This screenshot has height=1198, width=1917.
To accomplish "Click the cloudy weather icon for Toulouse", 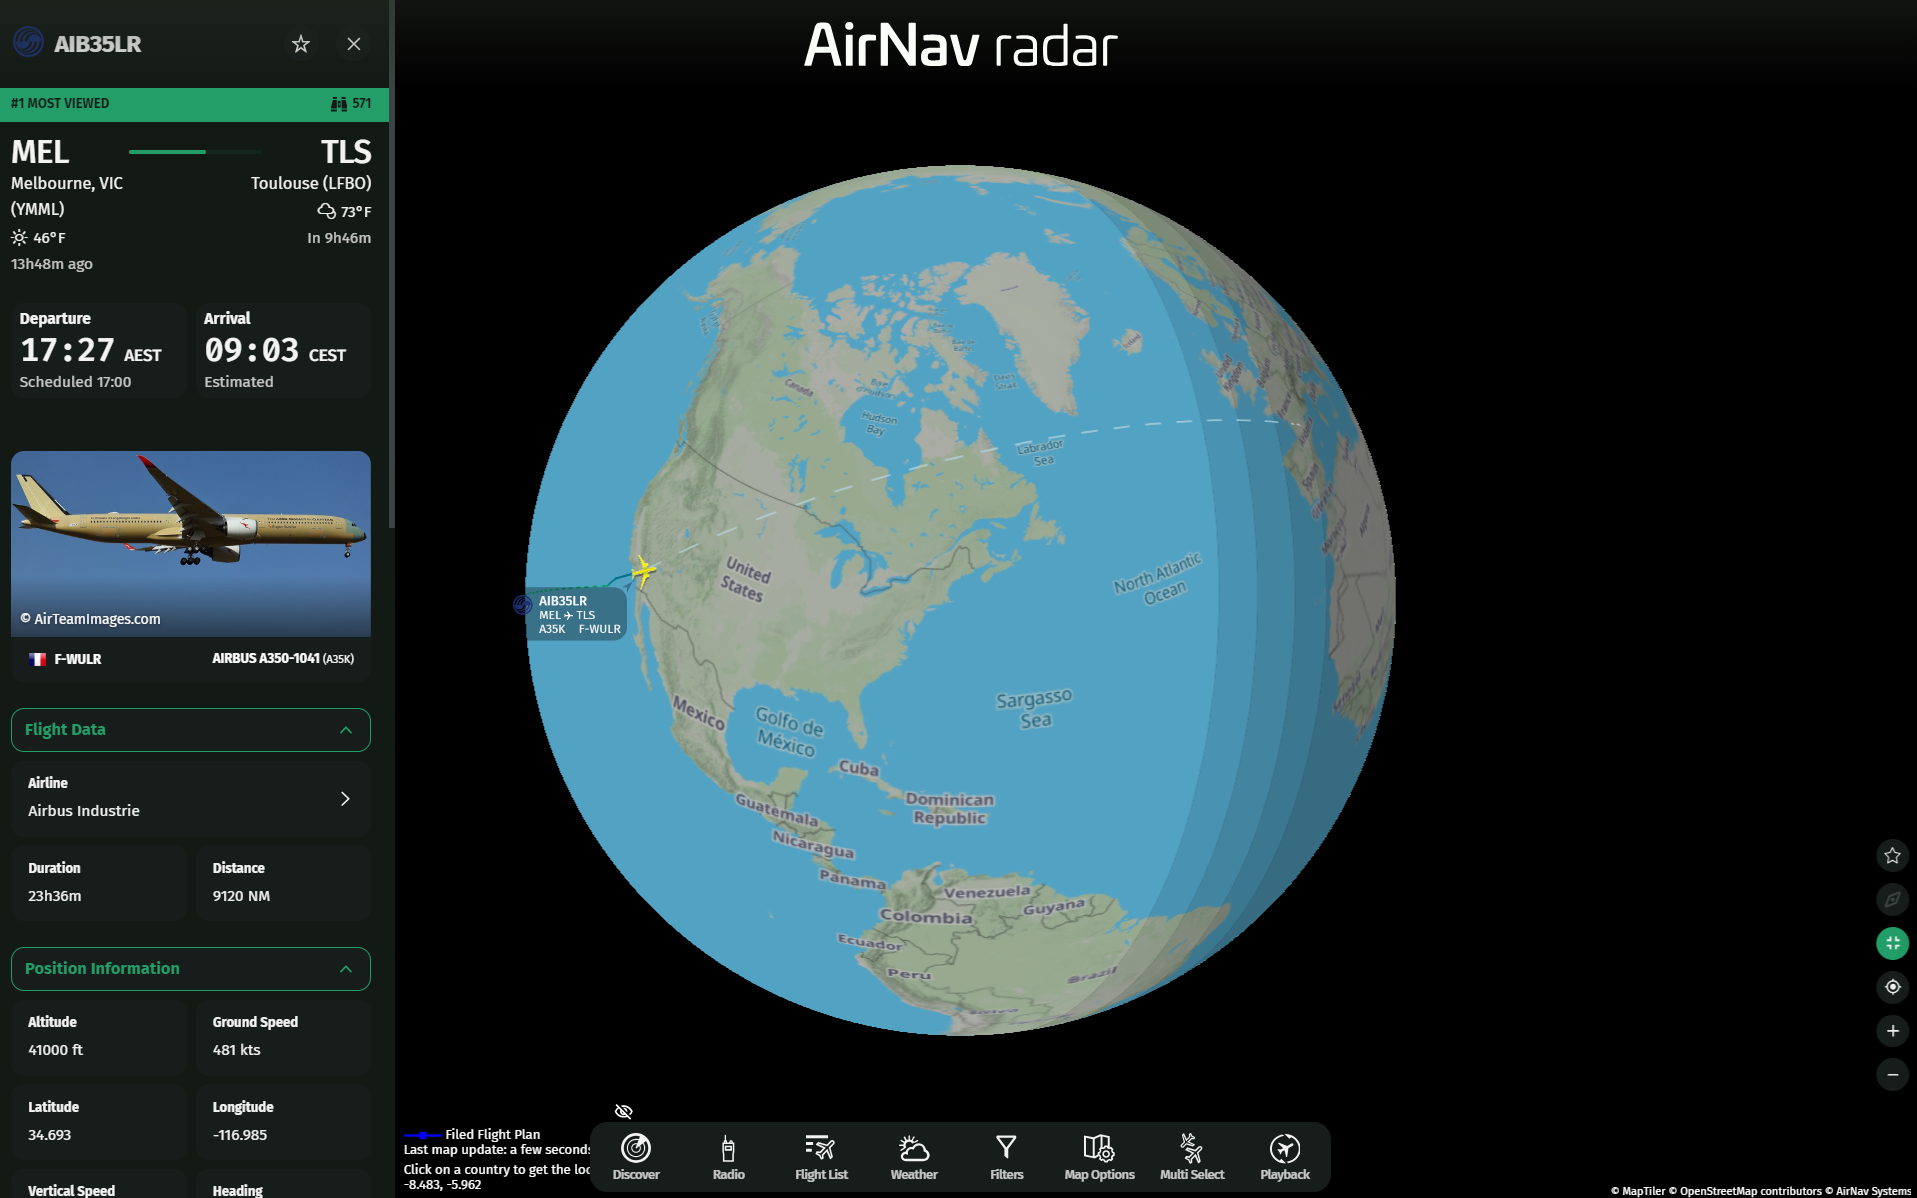I will click(x=326, y=211).
